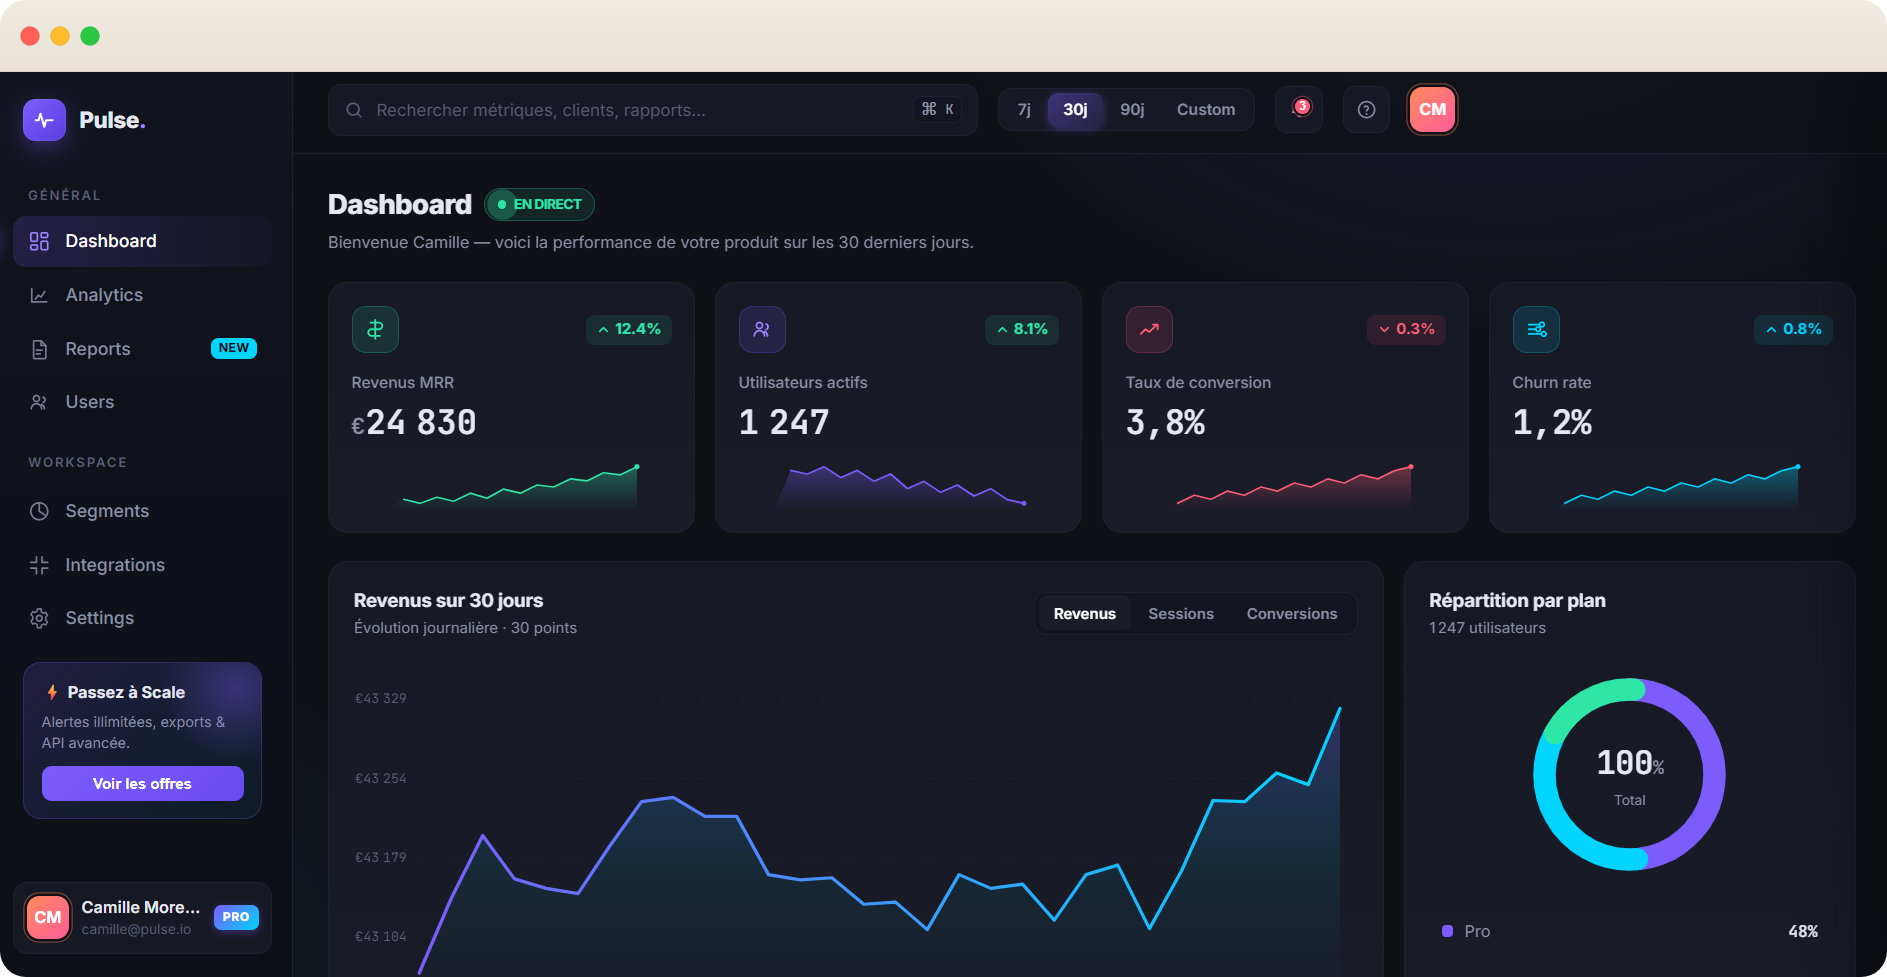1887x977 pixels.
Task: Open notifications bell with 3 badge
Action: tap(1299, 109)
